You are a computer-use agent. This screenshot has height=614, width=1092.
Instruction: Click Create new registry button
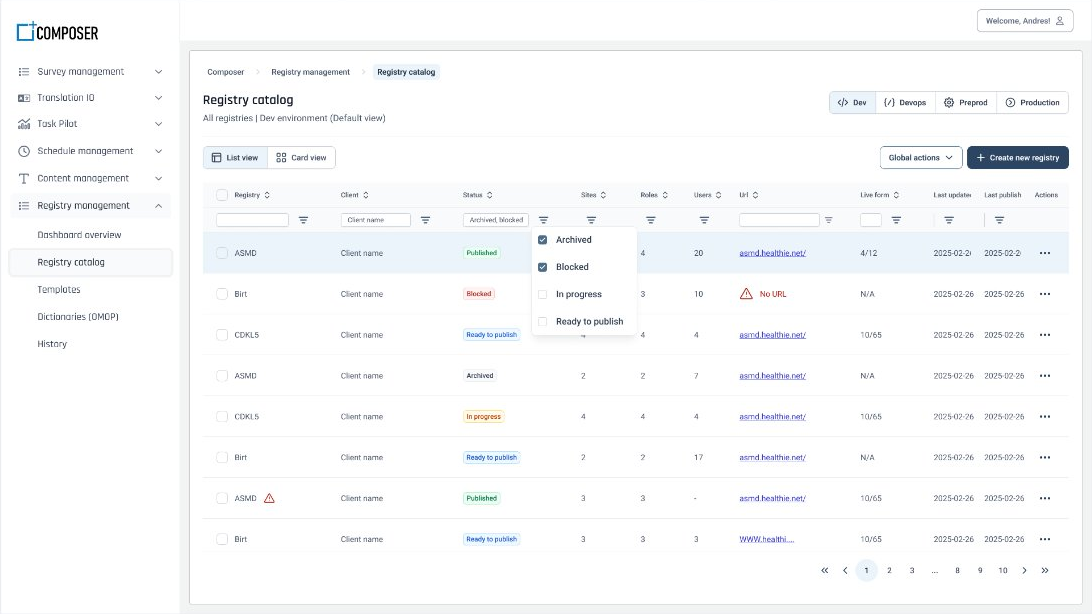click(x=1017, y=157)
